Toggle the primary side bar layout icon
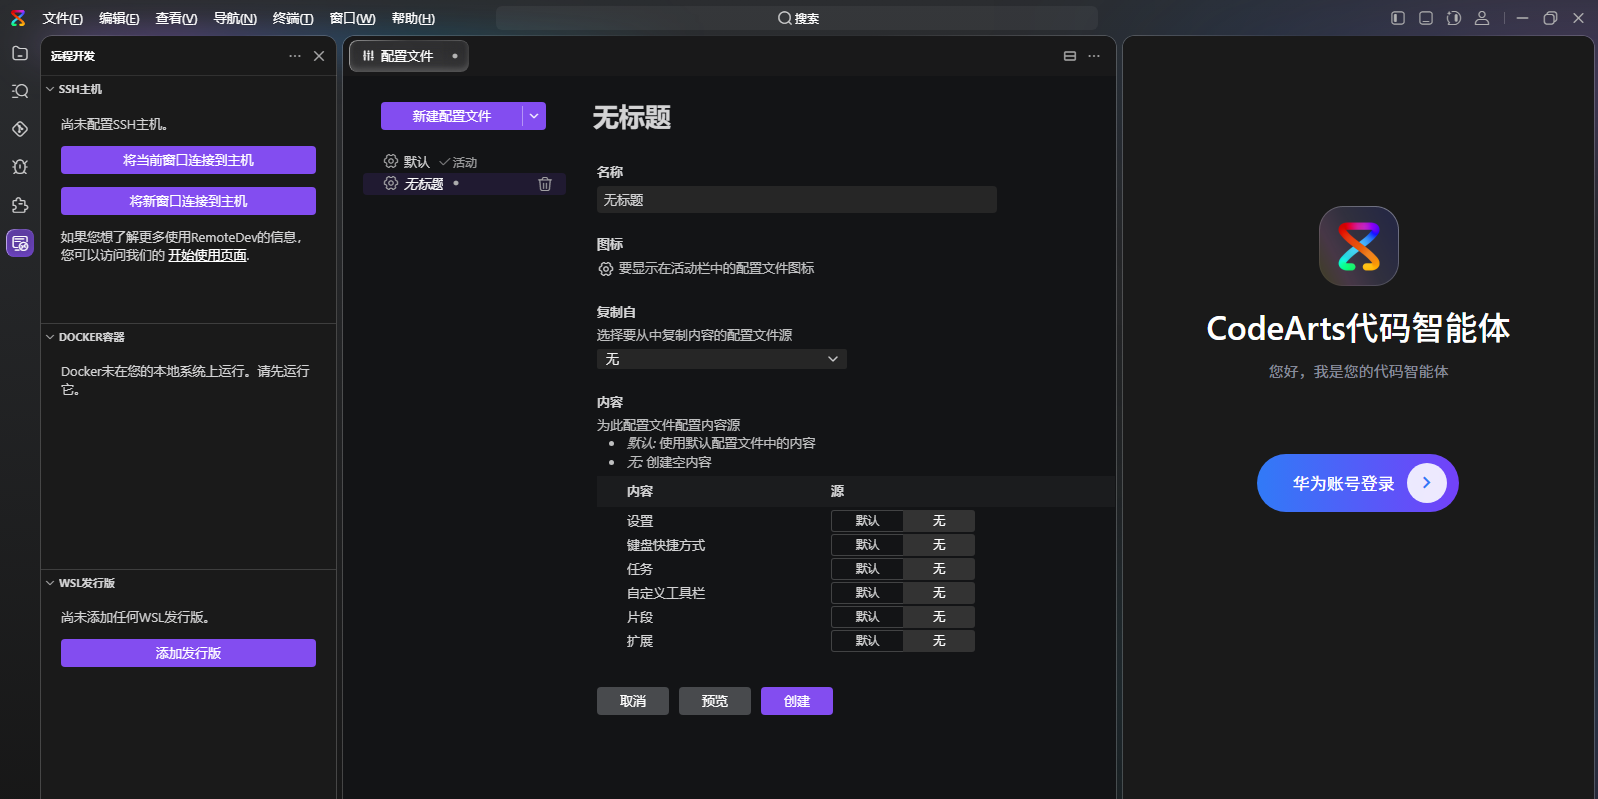Image resolution: width=1598 pixels, height=799 pixels. coord(1398,18)
